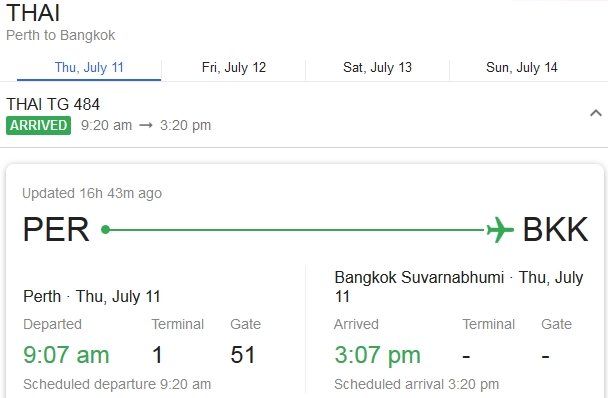The image size is (608, 398).
Task: Click the green flight progress line
Action: (297, 230)
